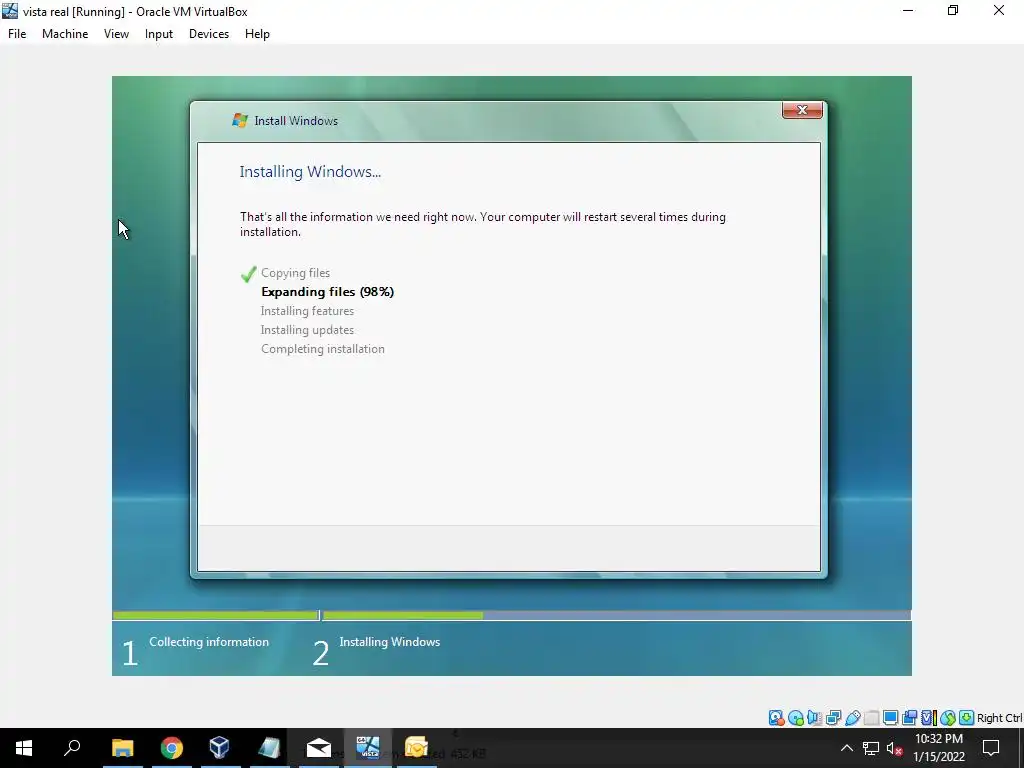Viewport: 1024px width, 768px height.
Task: Open VirtualBox Manager cube icon on taskbar
Action: coord(219,748)
